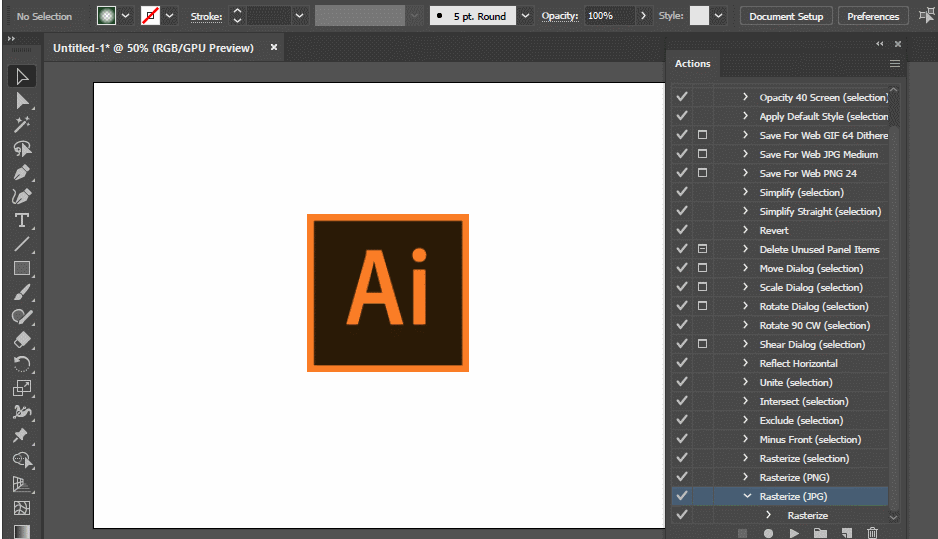Select the Lasso tool
938x539 pixels.
22,148
